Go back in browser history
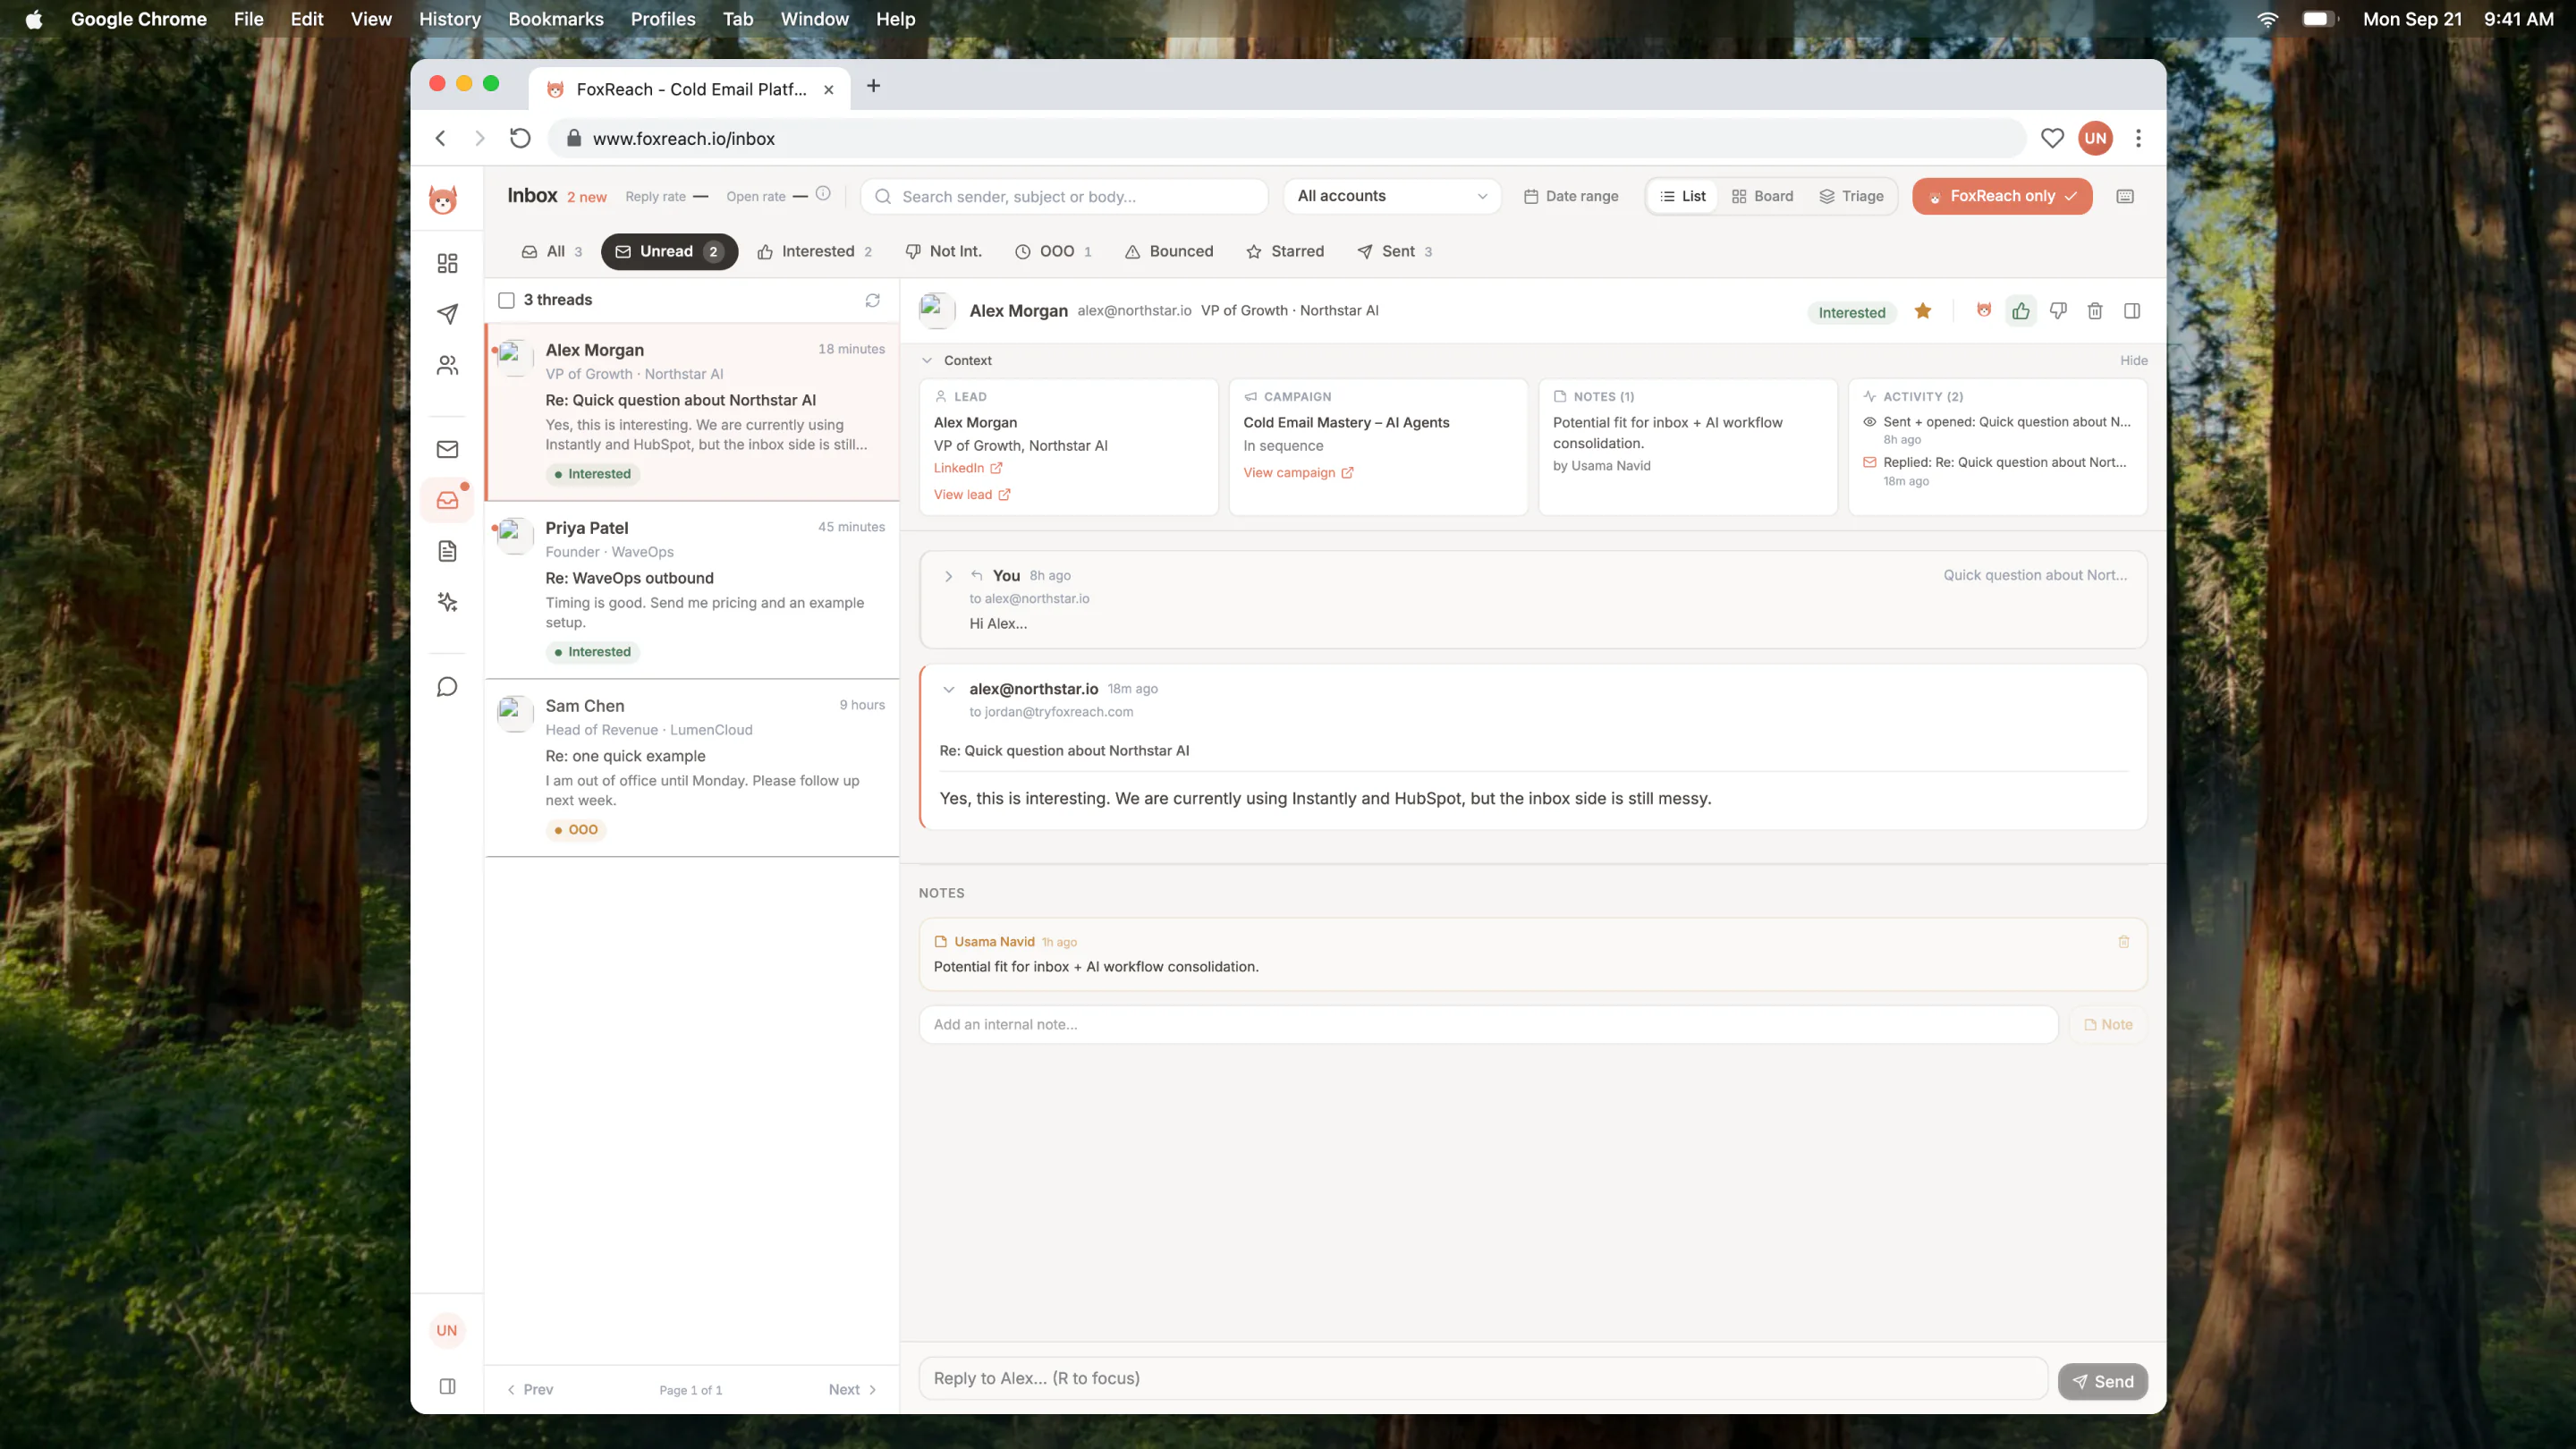 tap(440, 138)
